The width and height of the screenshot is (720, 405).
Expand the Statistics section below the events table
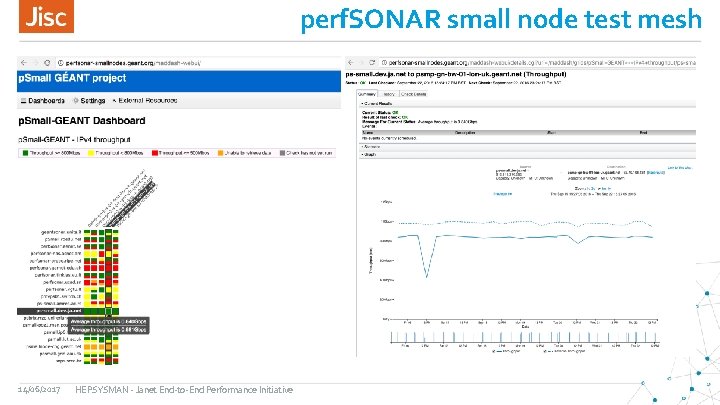coord(527,146)
